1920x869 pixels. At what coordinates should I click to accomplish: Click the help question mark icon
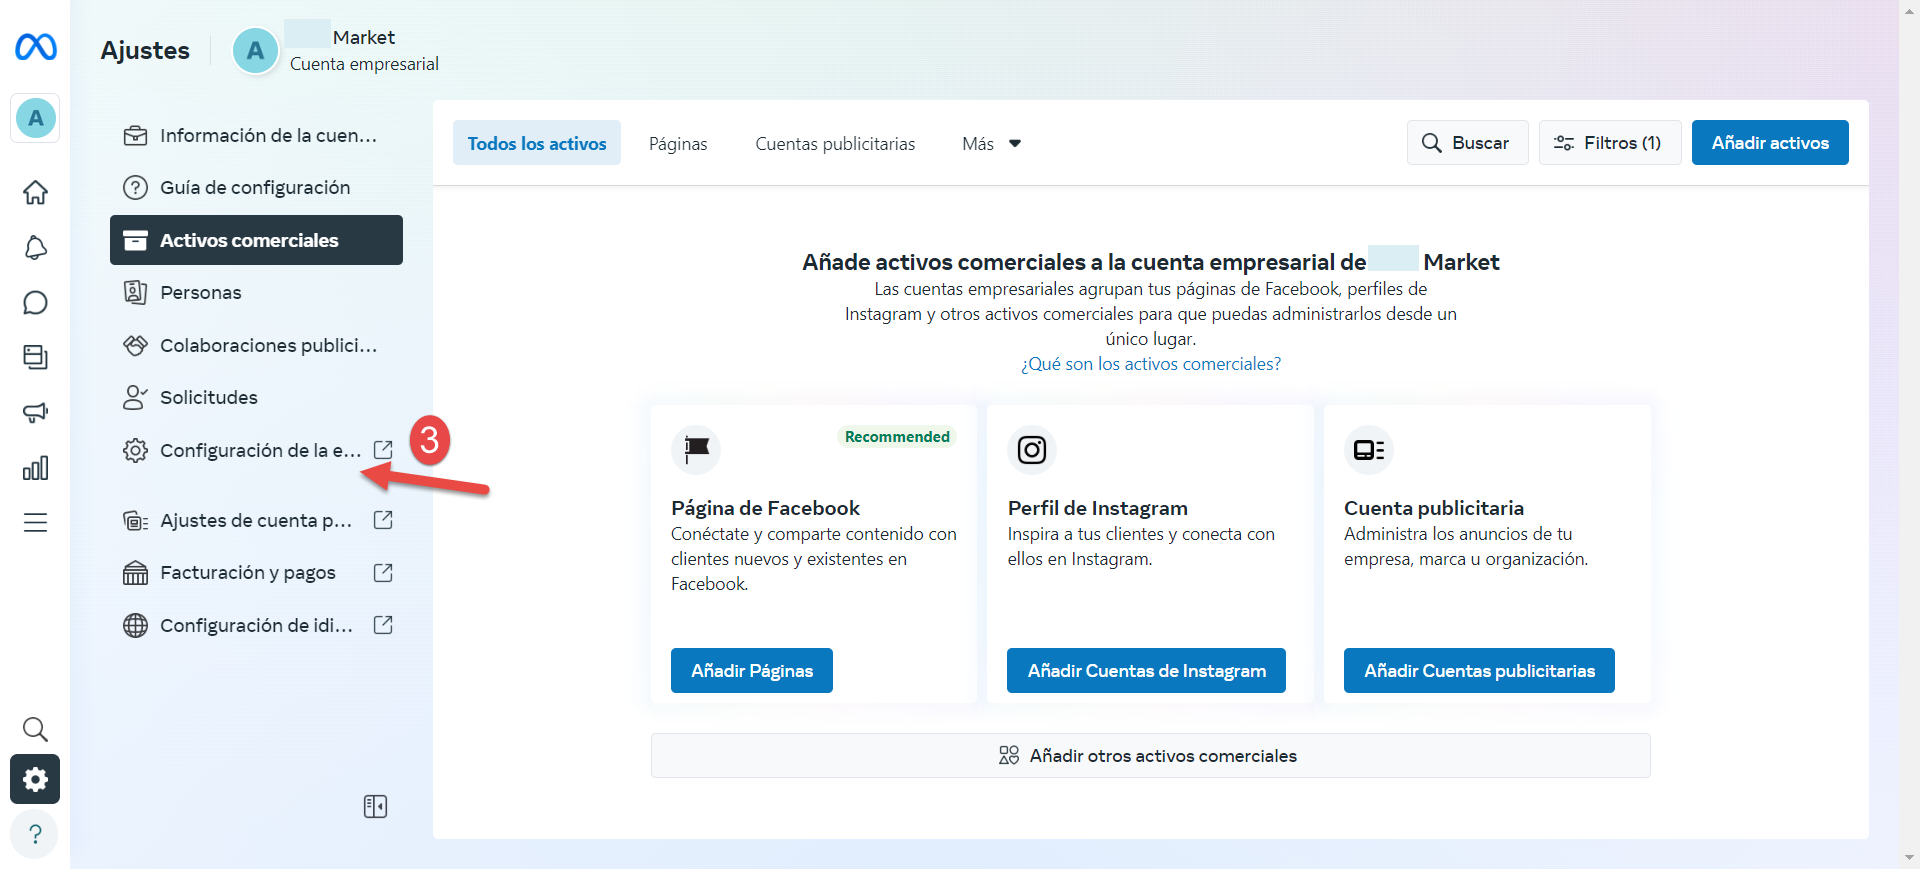[x=36, y=834]
